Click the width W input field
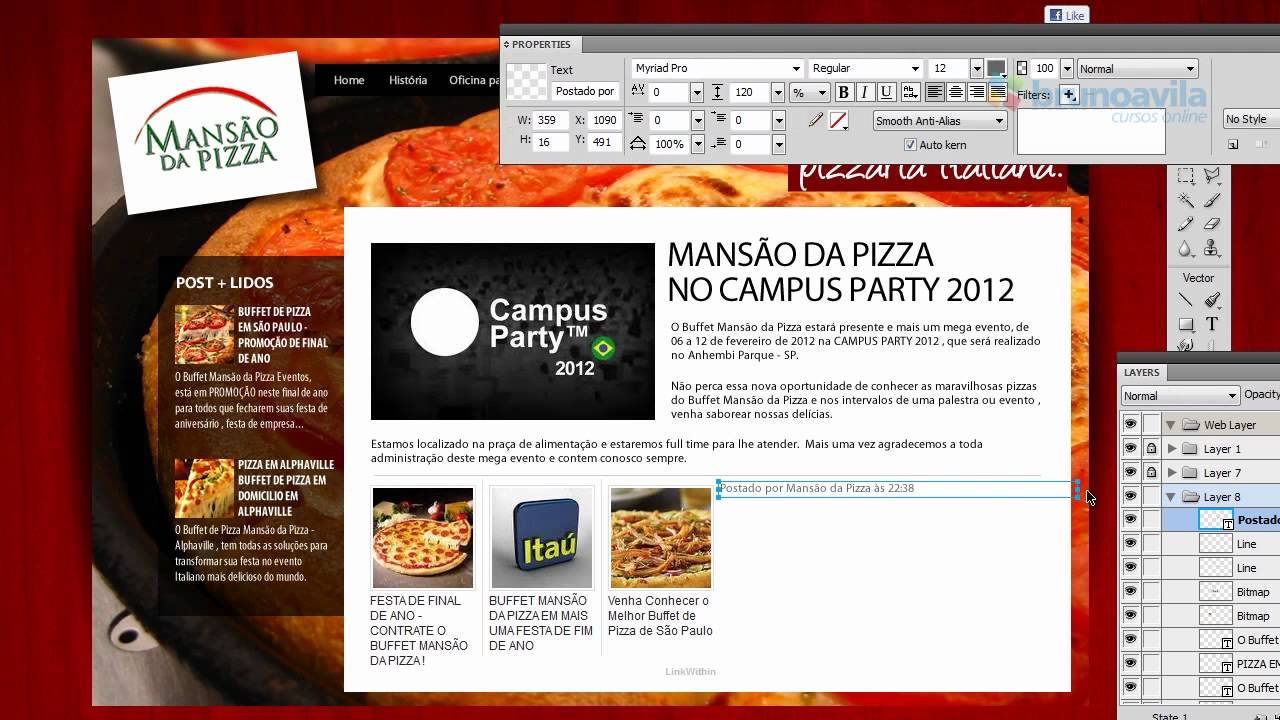 548,120
